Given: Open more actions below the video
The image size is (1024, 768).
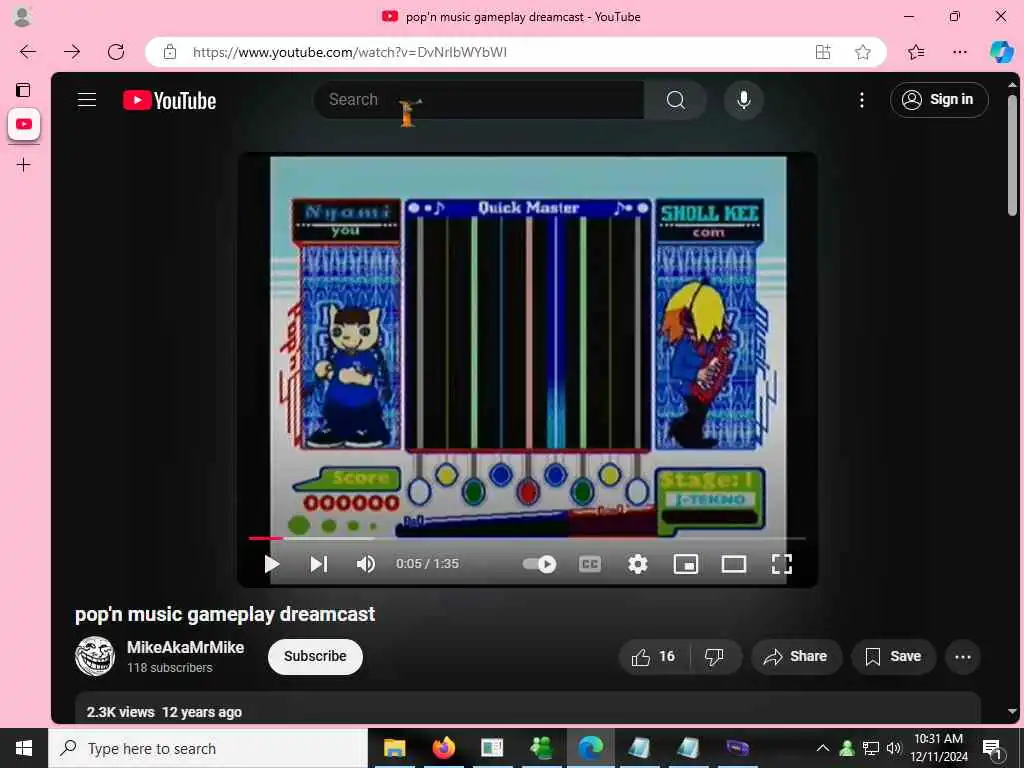Looking at the screenshot, I should (963, 656).
